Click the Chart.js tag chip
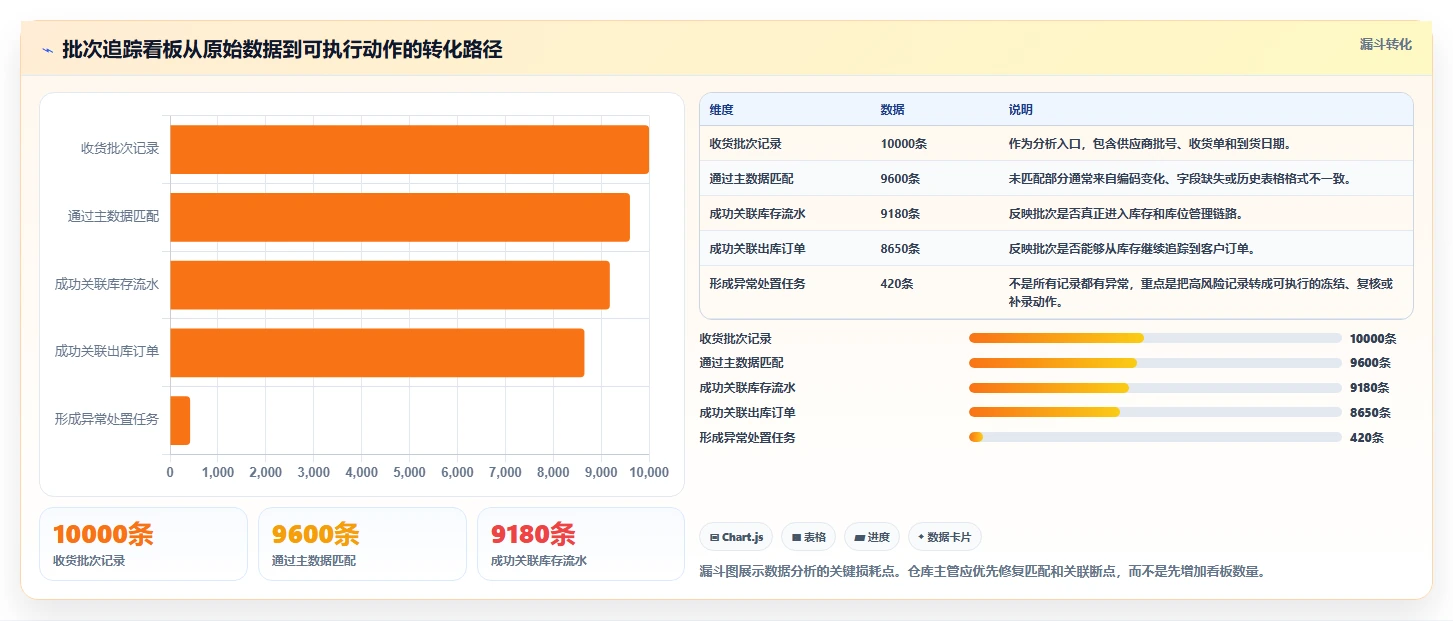 736,537
